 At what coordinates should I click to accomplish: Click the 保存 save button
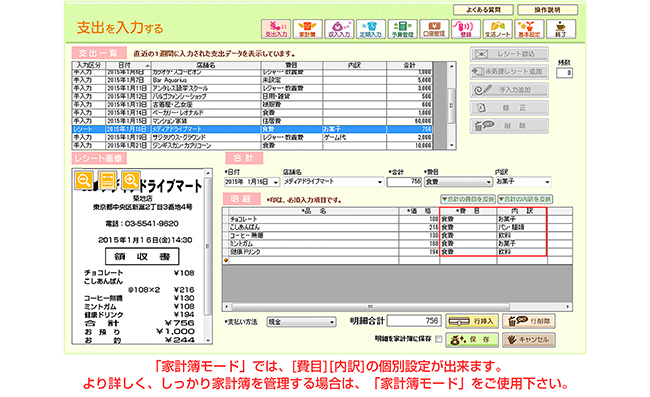472,339
